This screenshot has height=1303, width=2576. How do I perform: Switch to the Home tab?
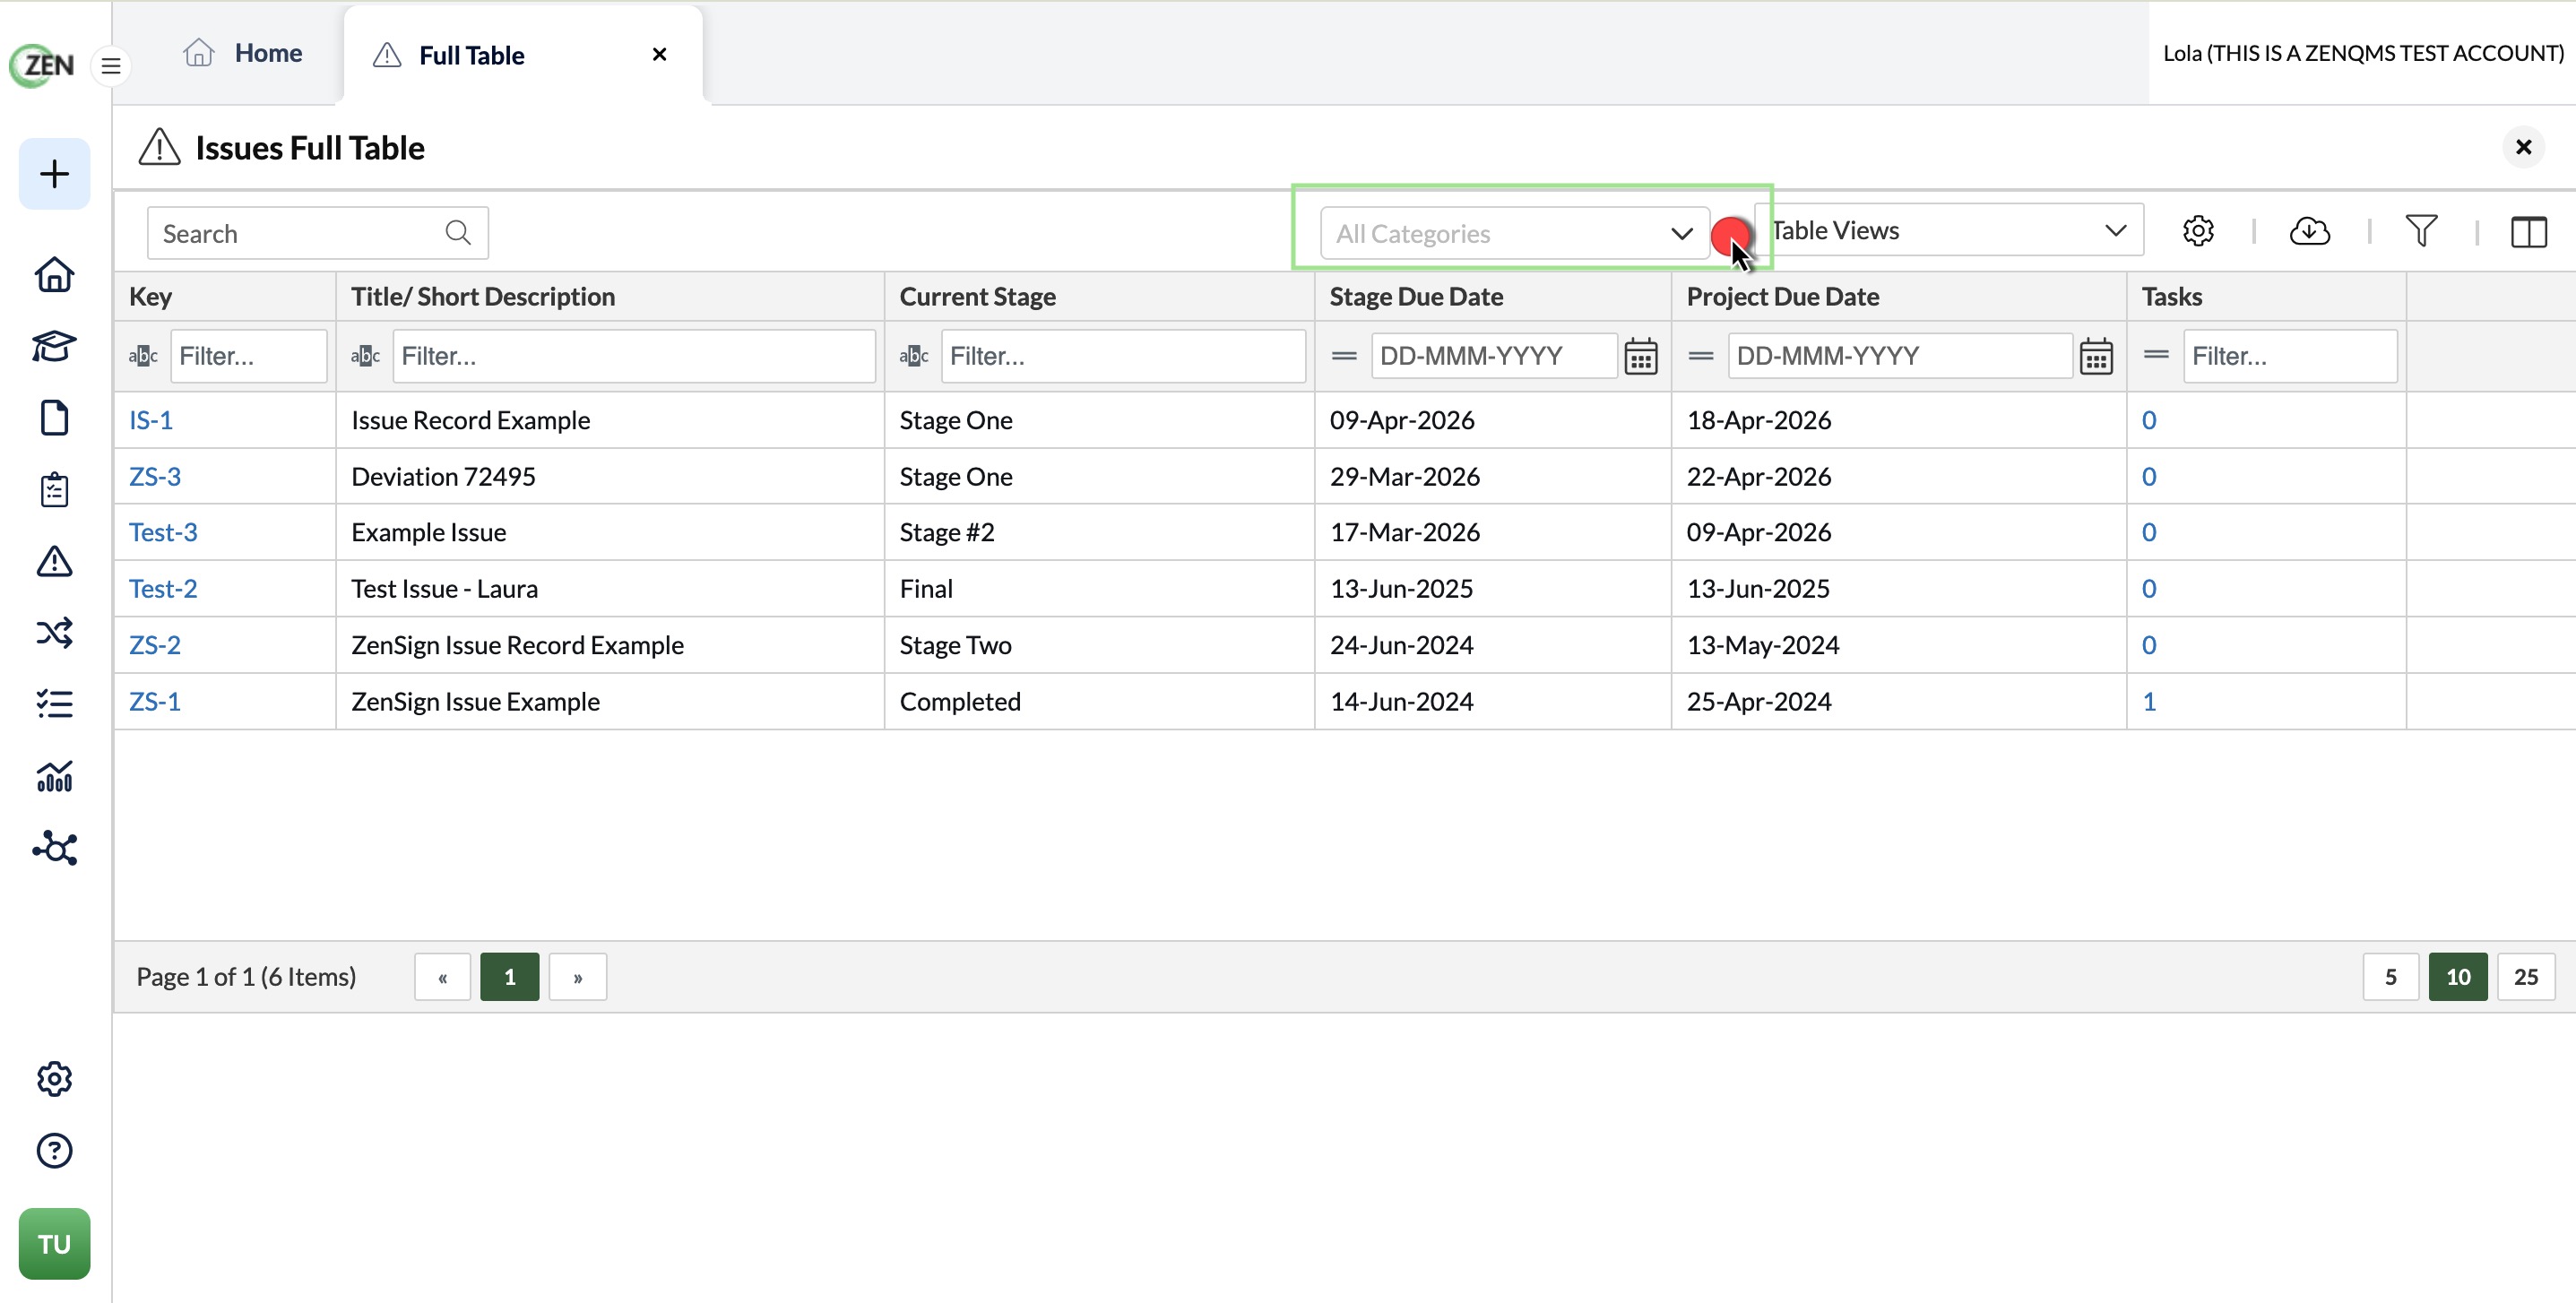click(243, 53)
